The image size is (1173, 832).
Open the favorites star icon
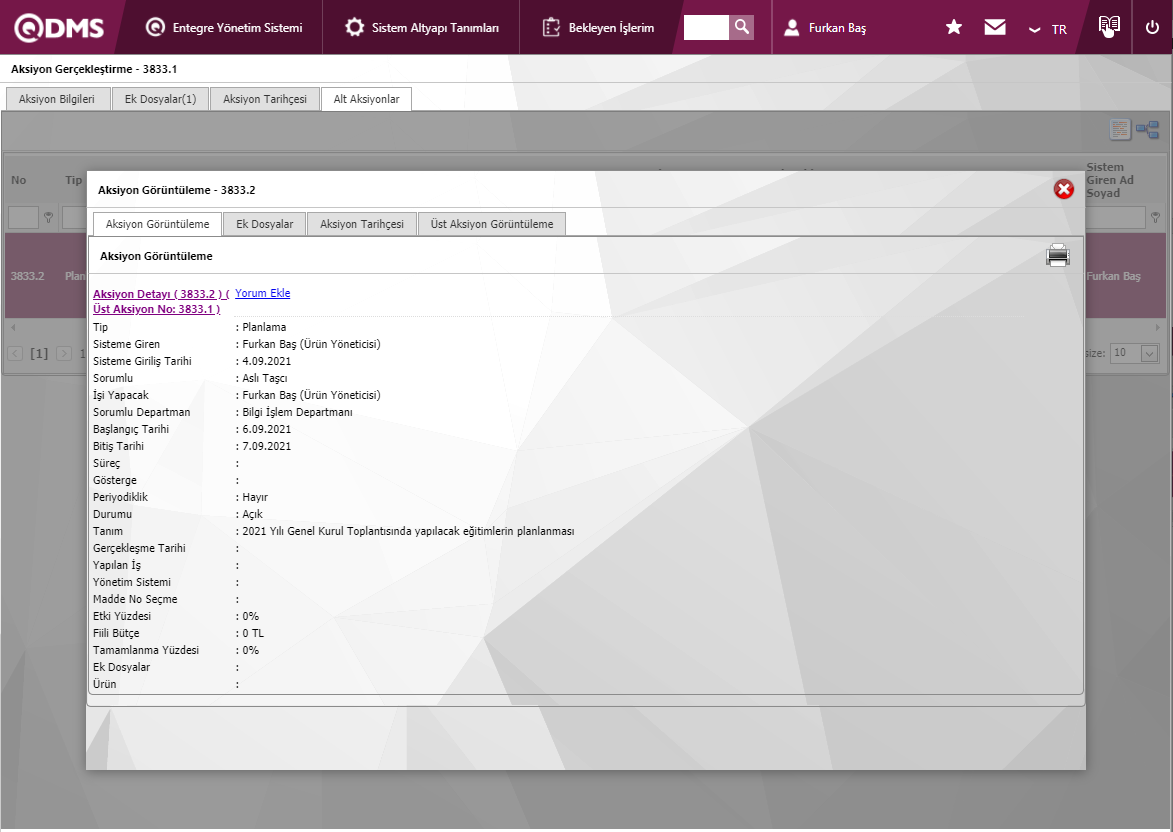(x=954, y=27)
